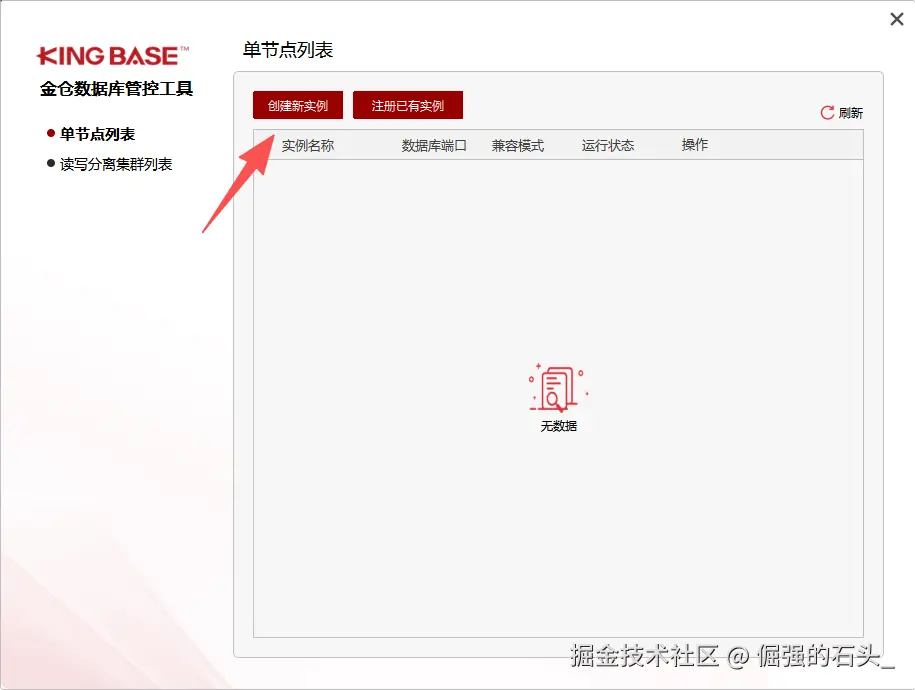The image size is (915, 690).
Task: Close the window with the X button
Action: pos(896,19)
